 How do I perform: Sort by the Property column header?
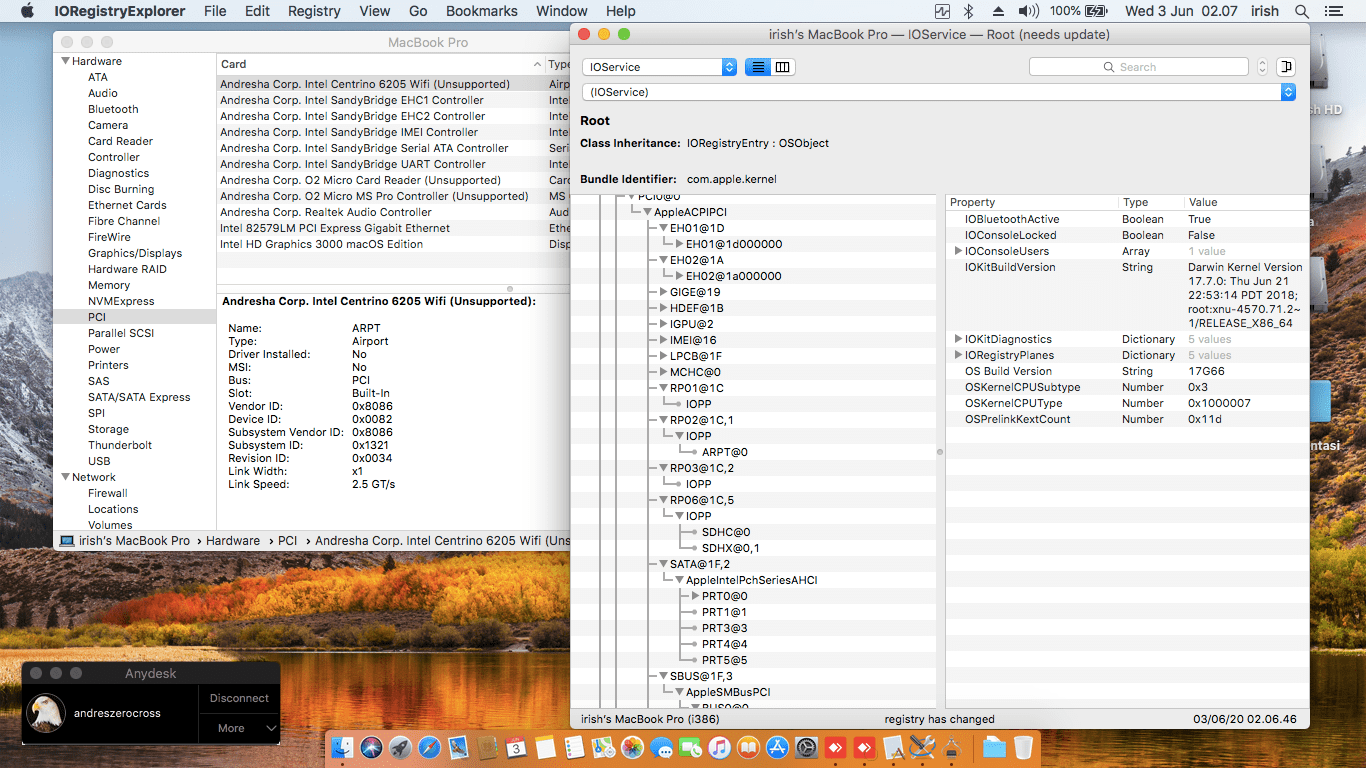pos(1030,202)
